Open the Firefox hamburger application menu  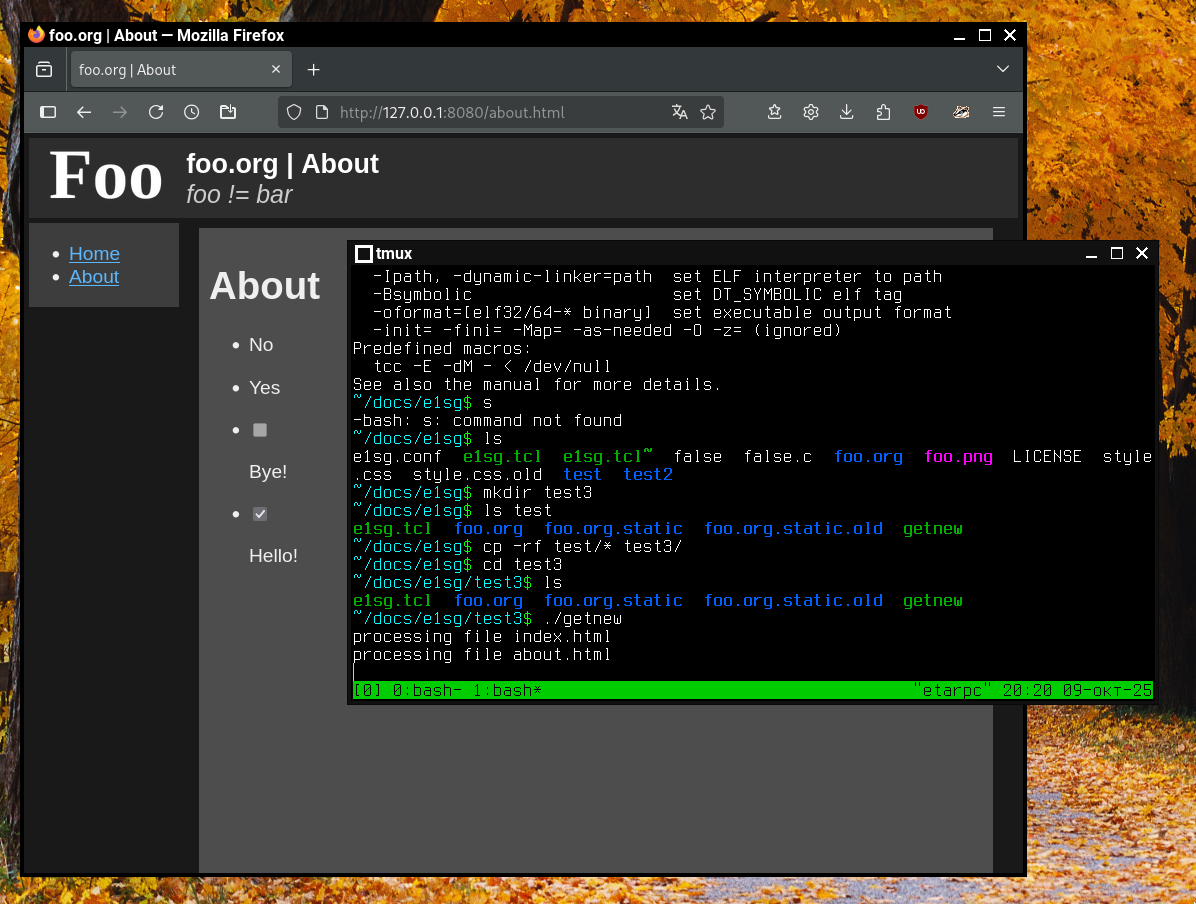click(998, 112)
